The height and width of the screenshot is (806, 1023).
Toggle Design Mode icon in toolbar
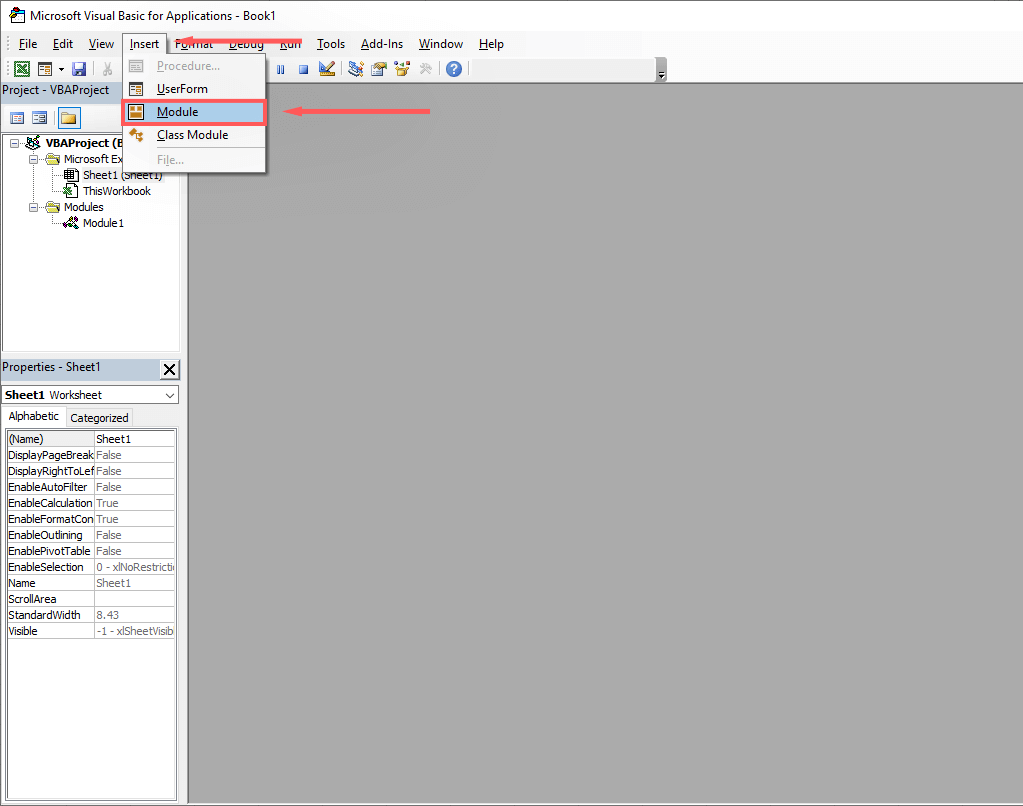click(x=327, y=69)
